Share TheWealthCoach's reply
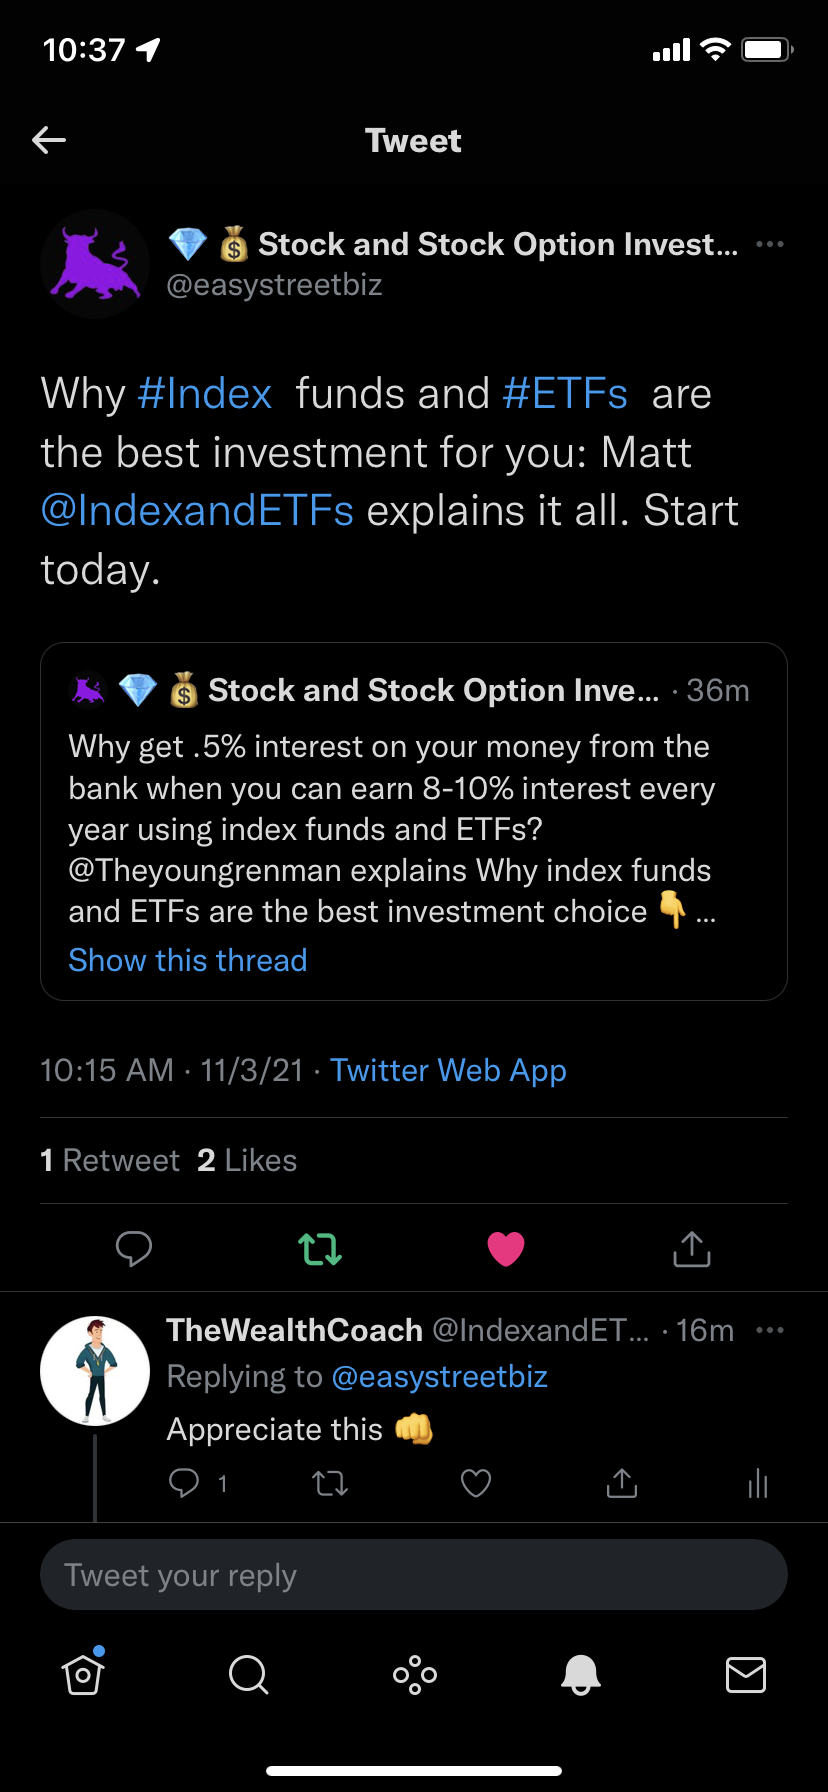Viewport: 828px width, 1792px height. 622,1483
